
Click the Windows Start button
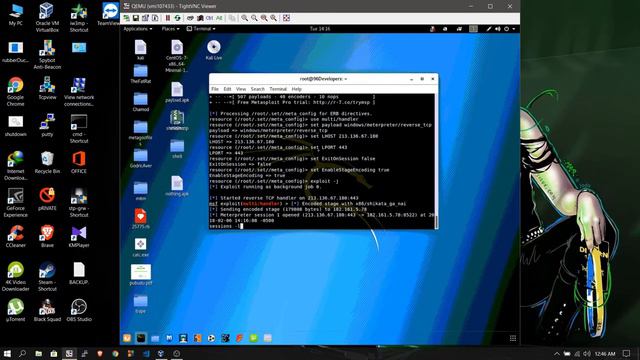coord(7,353)
